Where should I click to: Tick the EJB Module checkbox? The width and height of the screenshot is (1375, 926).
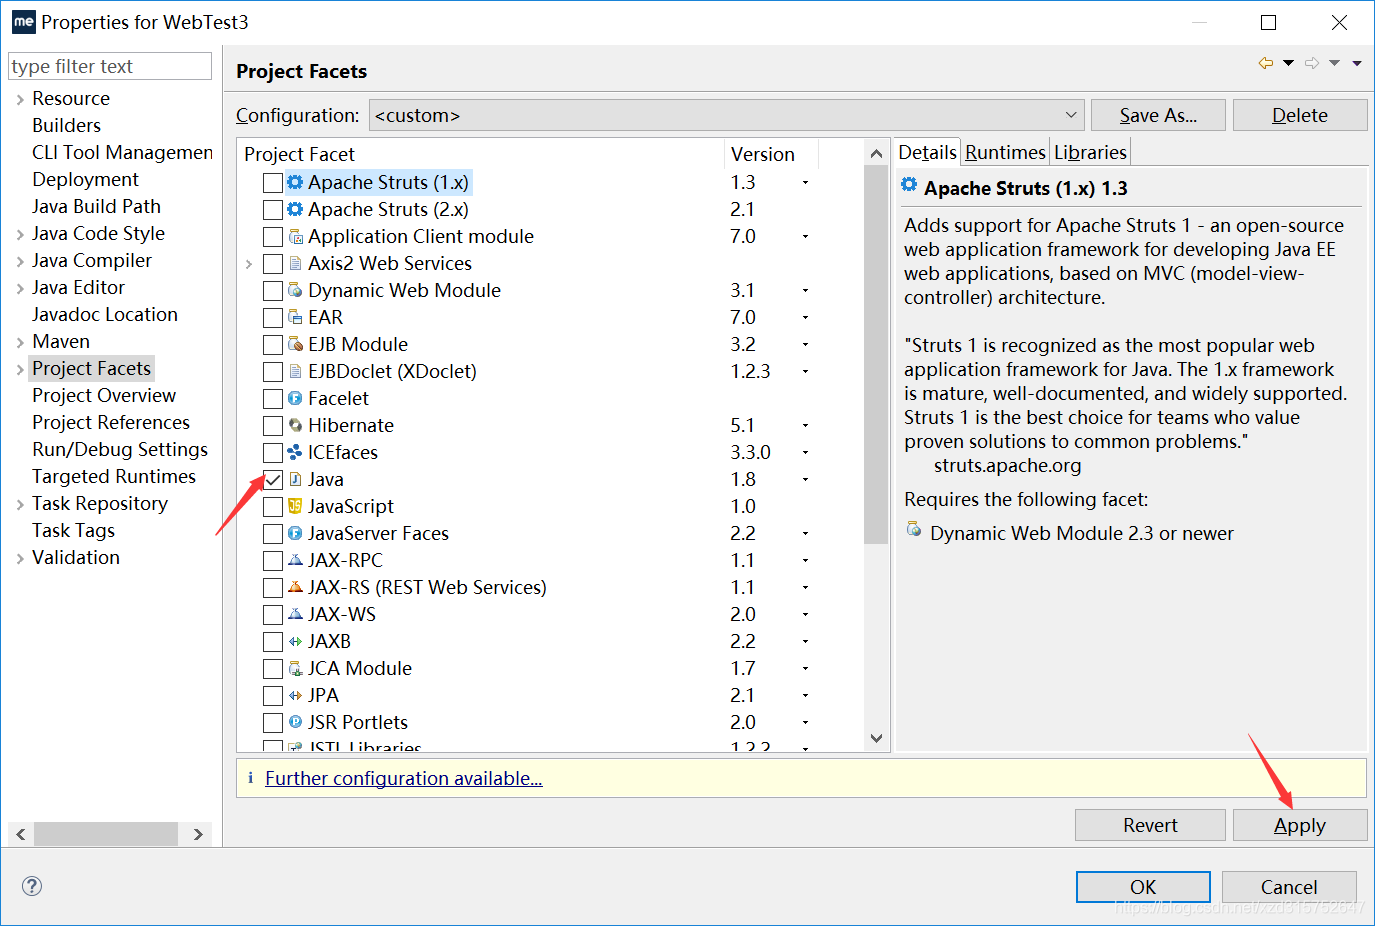272,345
